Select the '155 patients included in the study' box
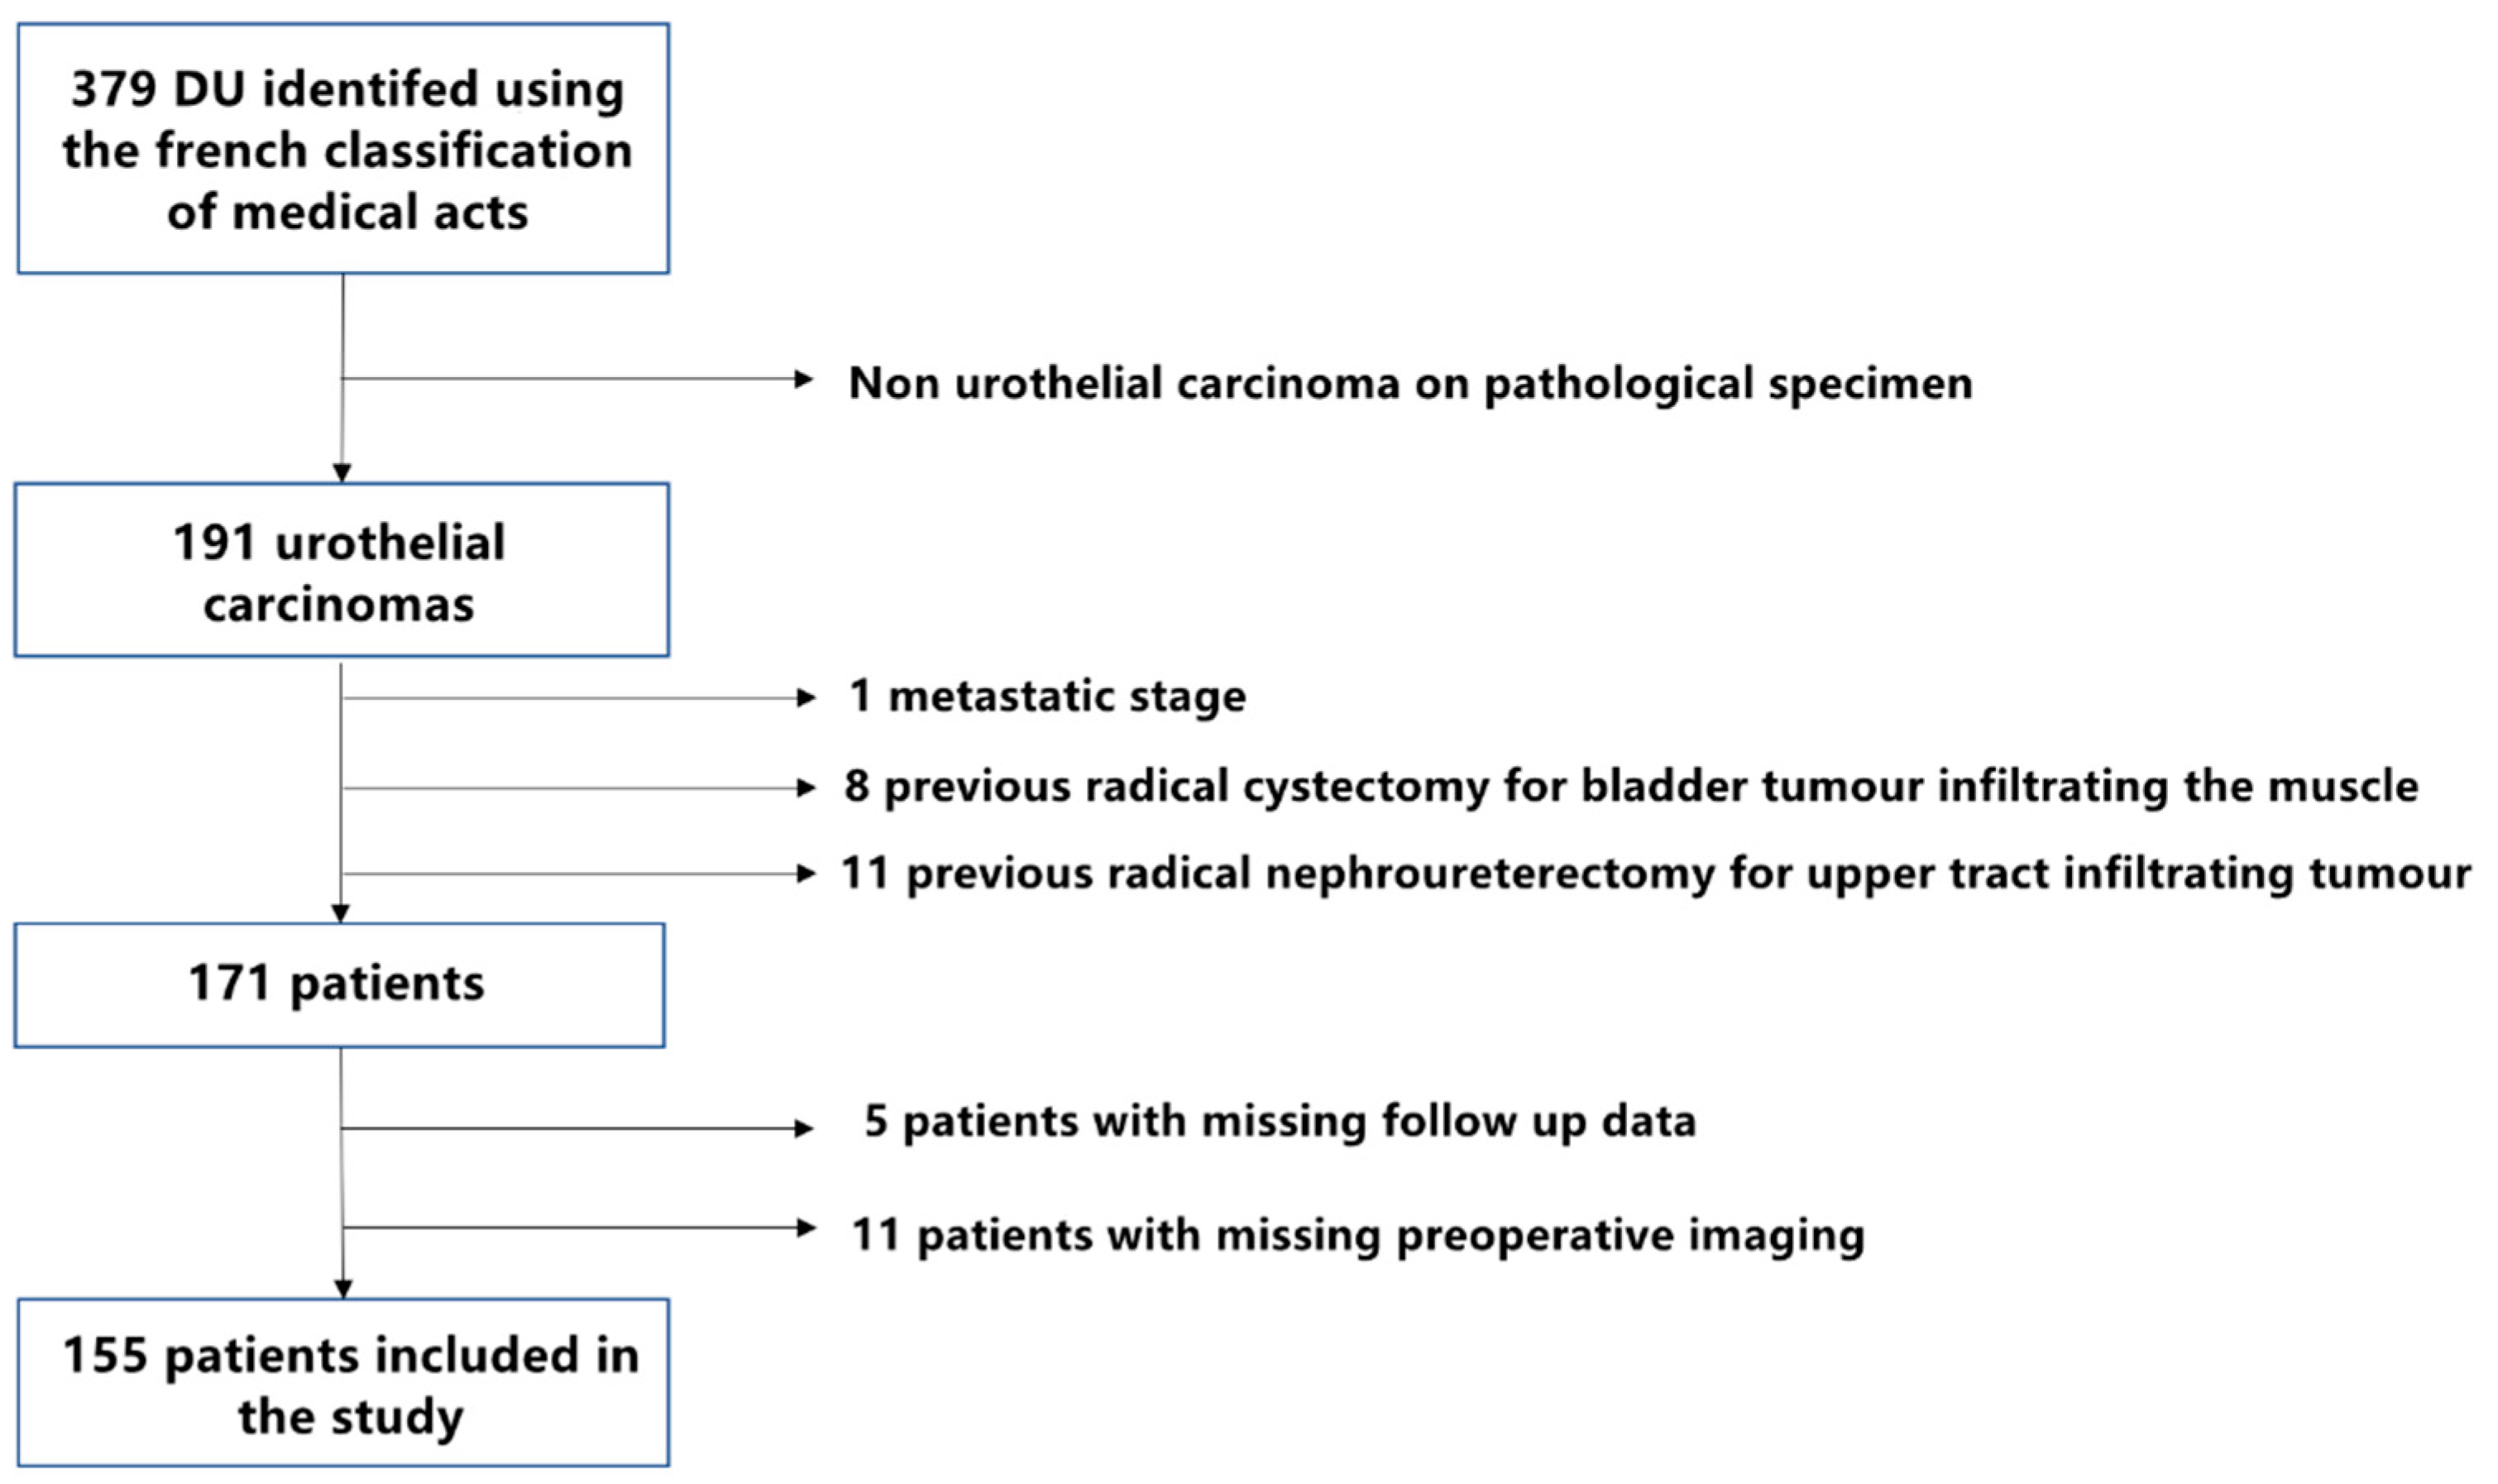The width and height of the screenshot is (2498, 1484). (343, 1383)
